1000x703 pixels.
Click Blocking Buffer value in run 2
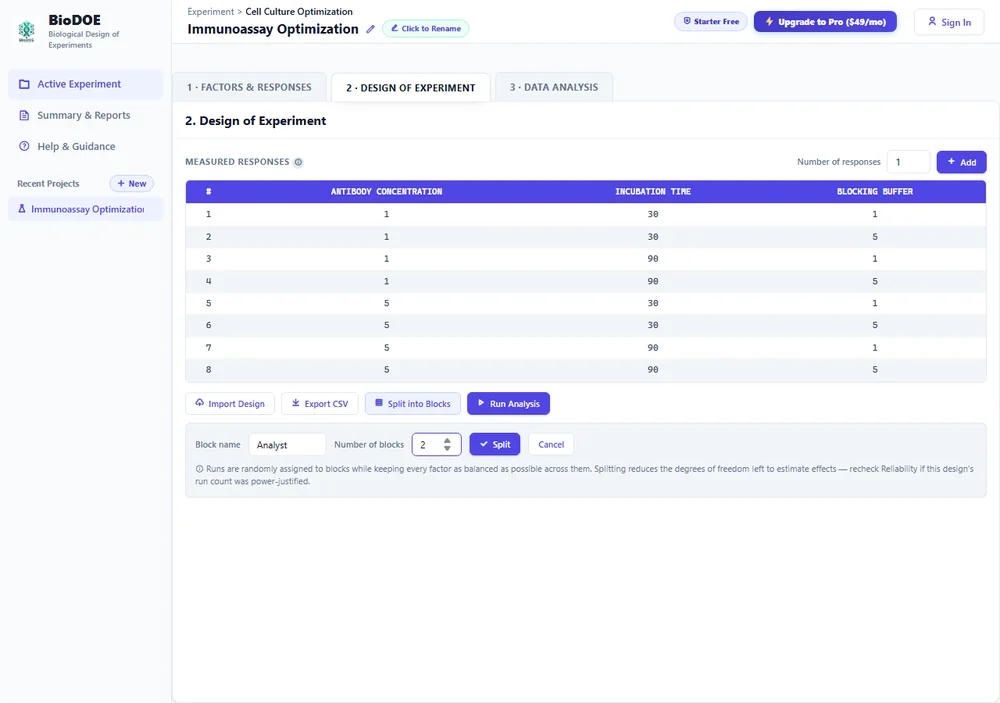point(875,237)
